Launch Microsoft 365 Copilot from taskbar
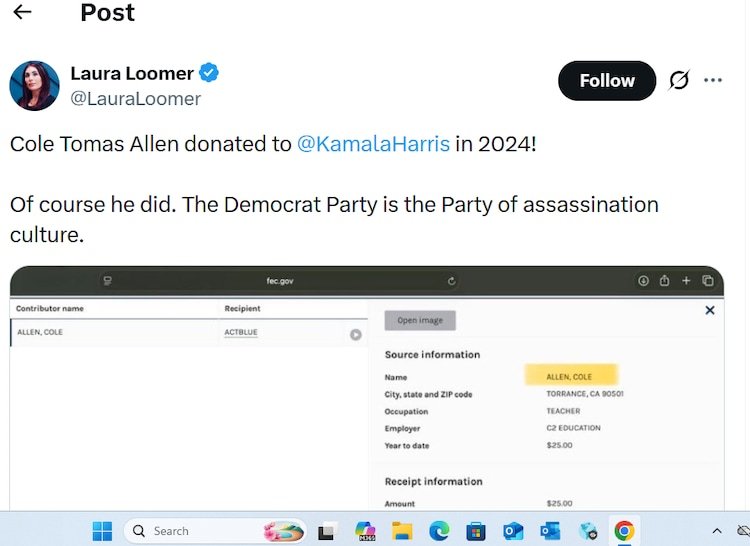 point(365,531)
